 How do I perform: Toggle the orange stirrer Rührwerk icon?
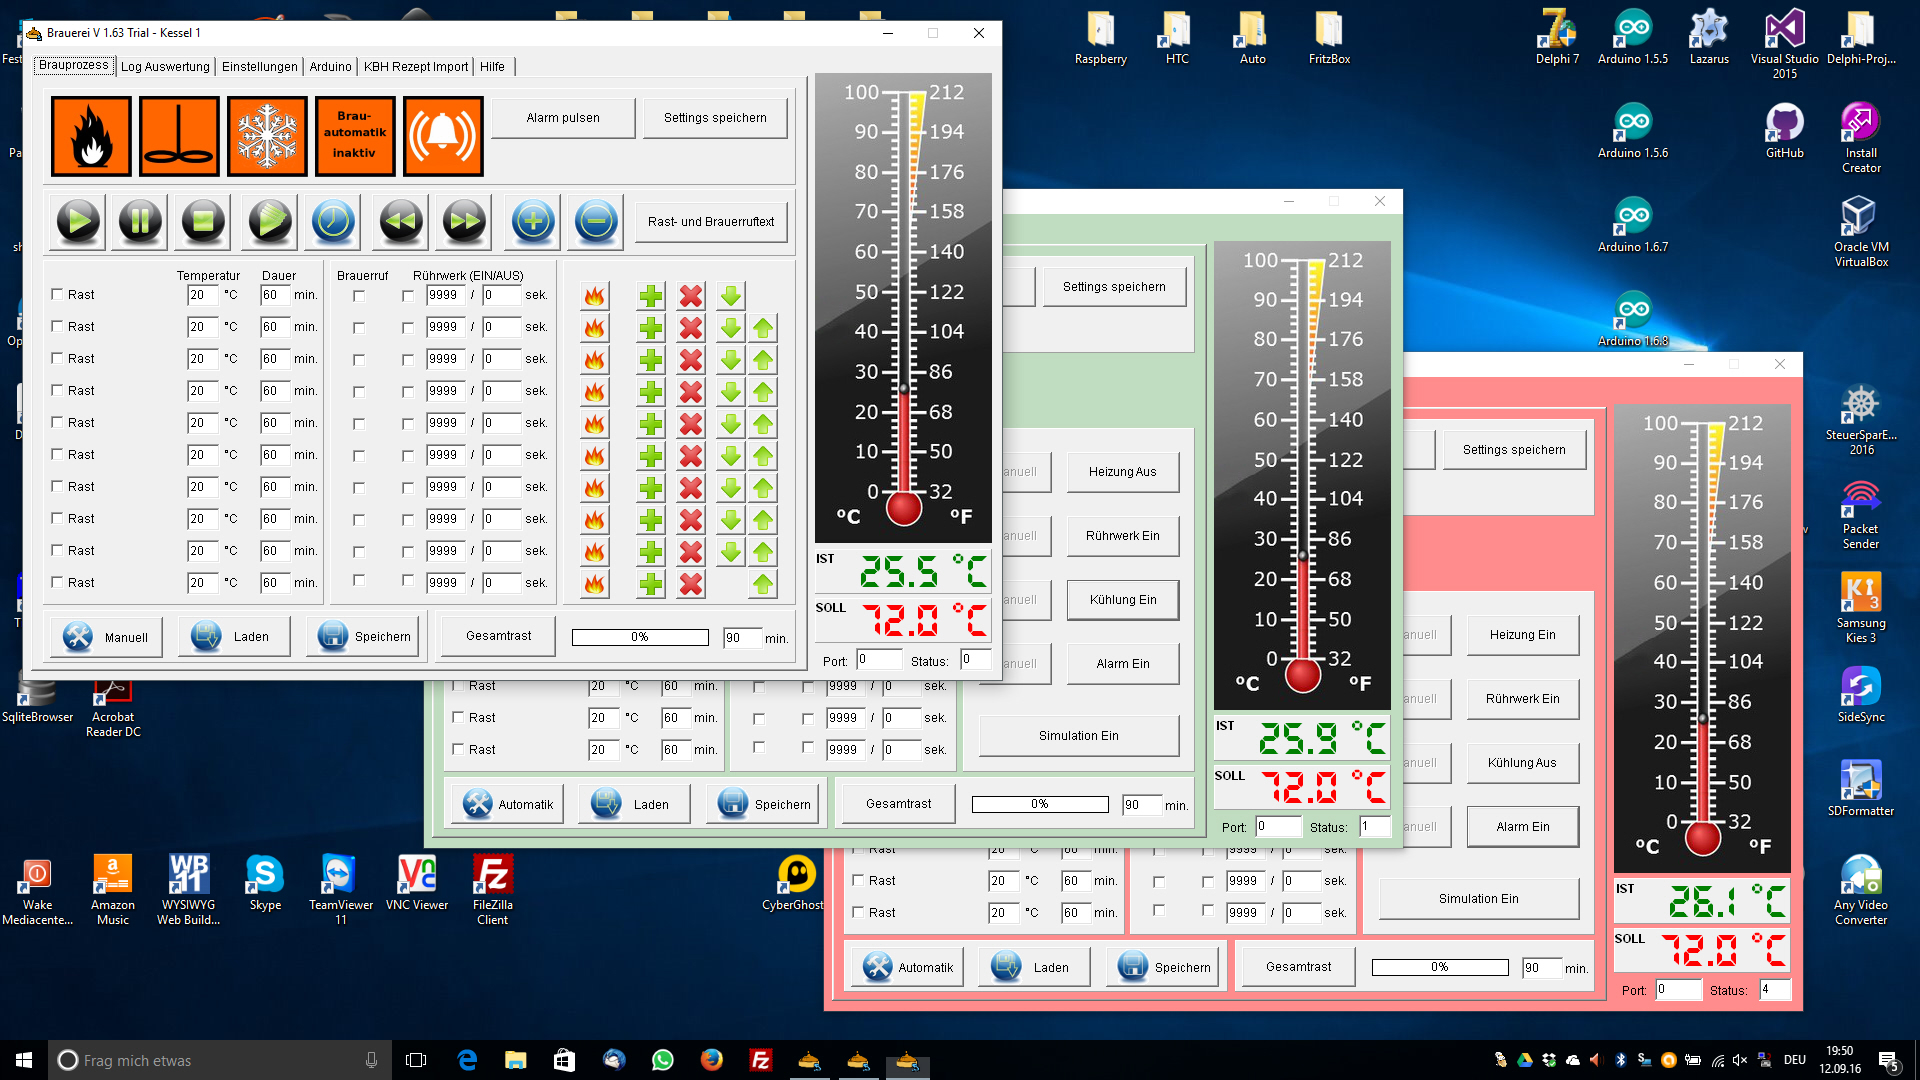179,136
